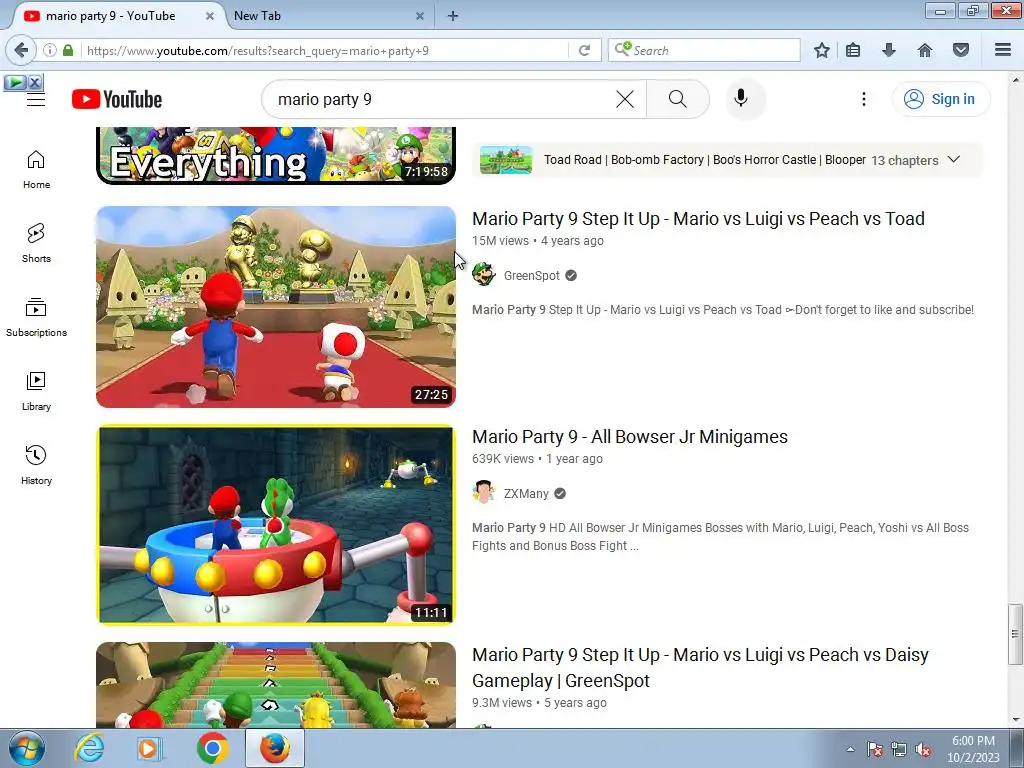Viewport: 1024px width, 768px height.
Task: Select the mario party 9 - YouTube tab
Action: 111,16
